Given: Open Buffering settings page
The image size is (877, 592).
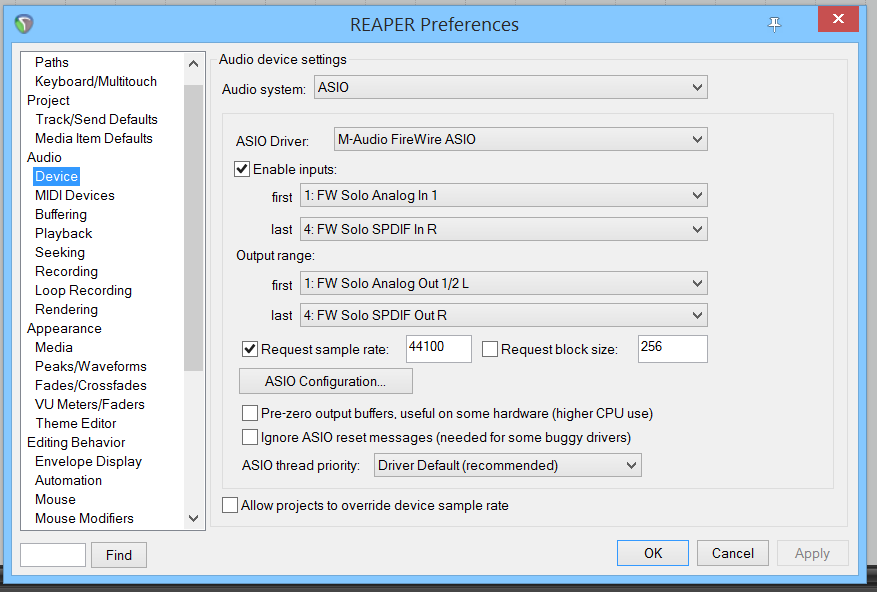Looking at the screenshot, I should tap(60, 214).
